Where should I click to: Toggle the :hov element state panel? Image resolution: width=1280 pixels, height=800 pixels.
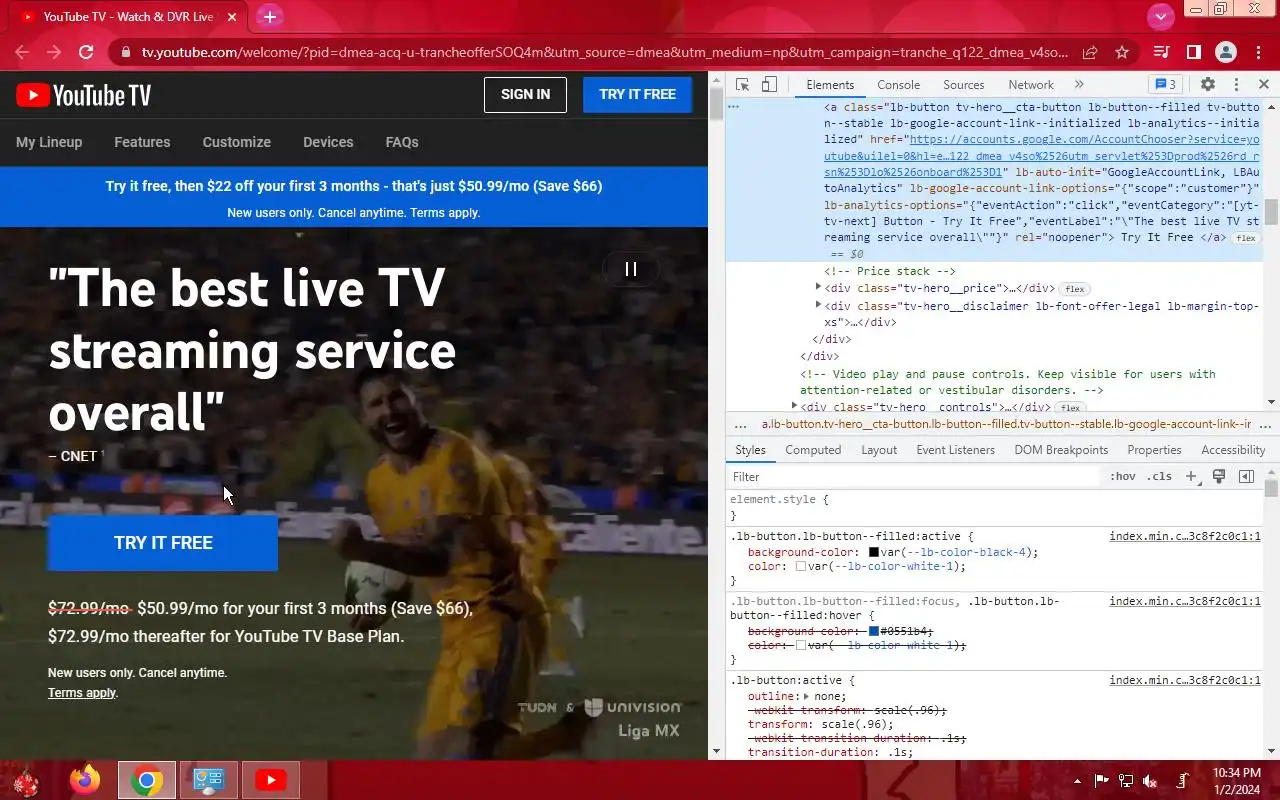tap(1122, 477)
